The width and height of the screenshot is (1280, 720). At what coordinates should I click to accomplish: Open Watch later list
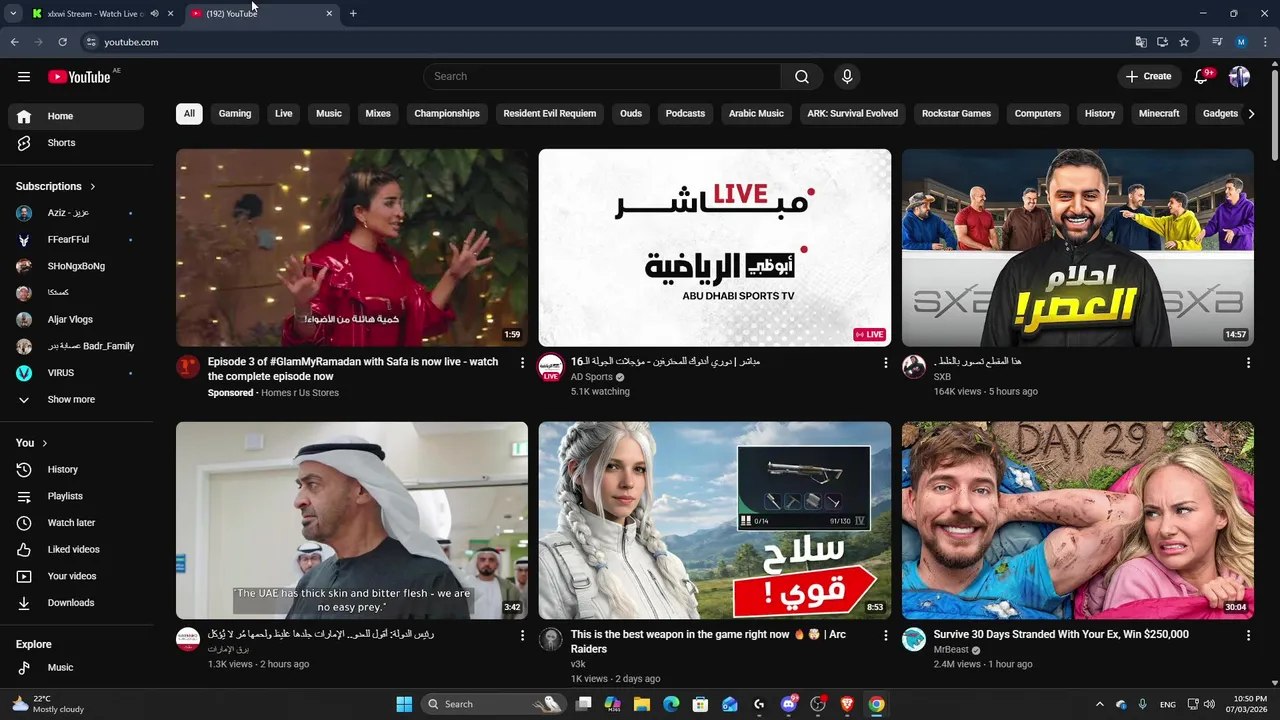(x=76, y=523)
